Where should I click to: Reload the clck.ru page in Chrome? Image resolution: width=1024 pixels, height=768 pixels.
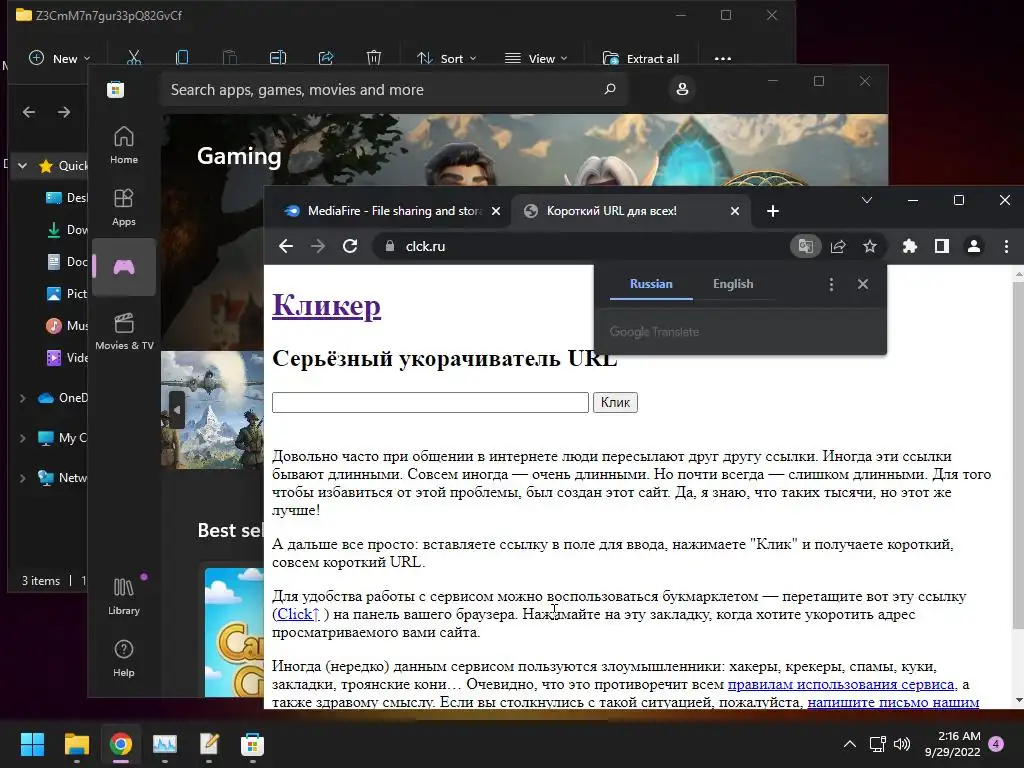tap(350, 246)
